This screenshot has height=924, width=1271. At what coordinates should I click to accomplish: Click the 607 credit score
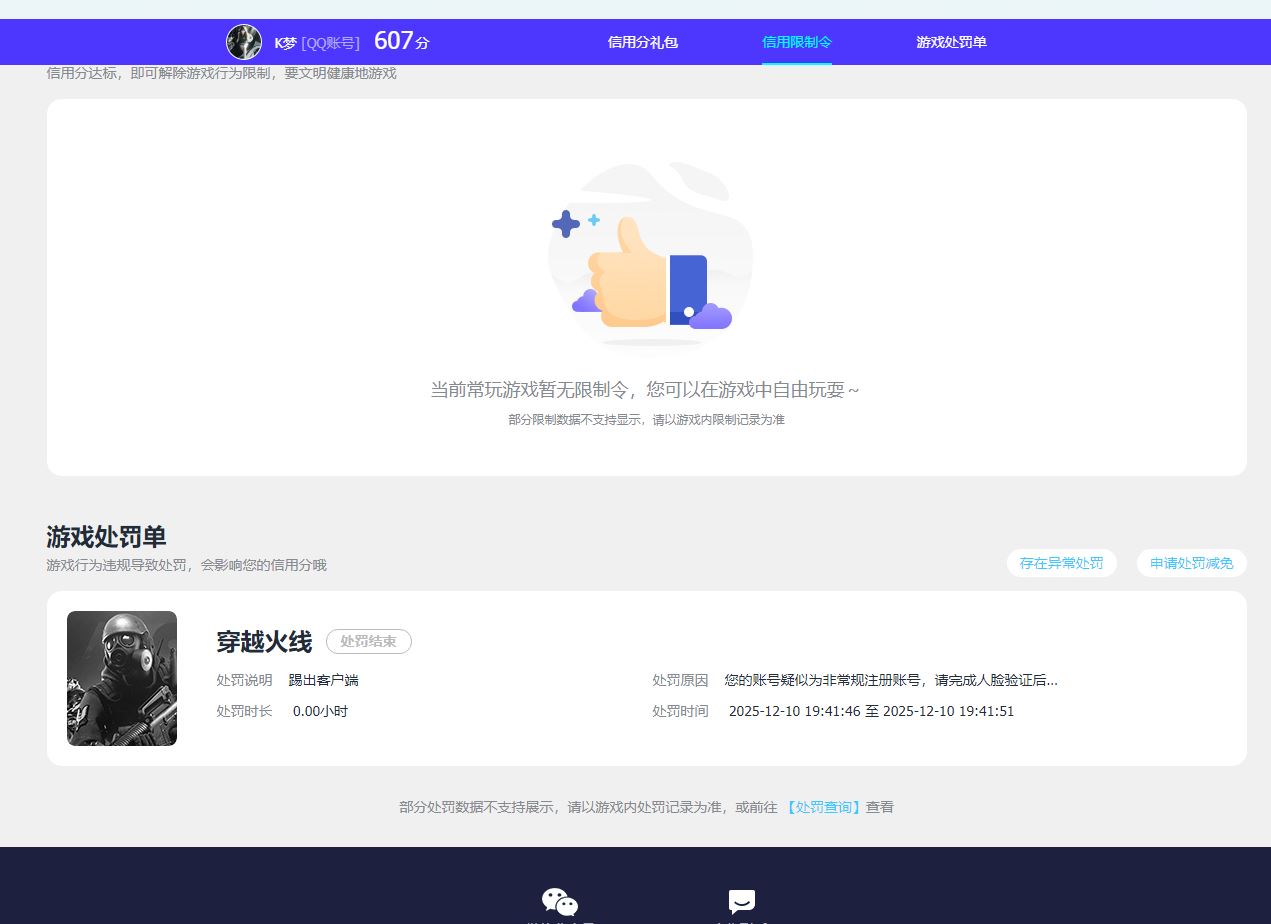393,41
